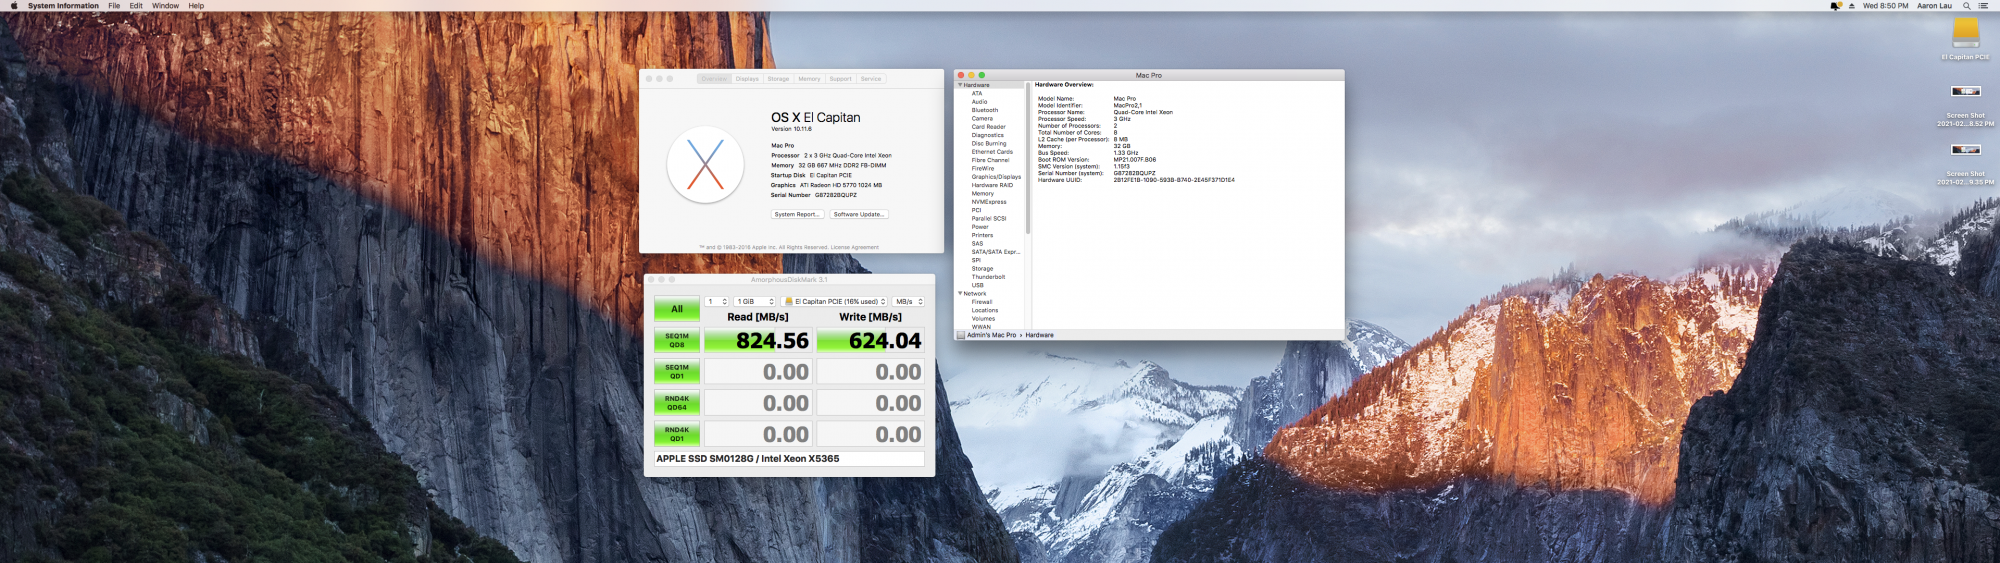Select USB in the sidebar

(x=977, y=285)
